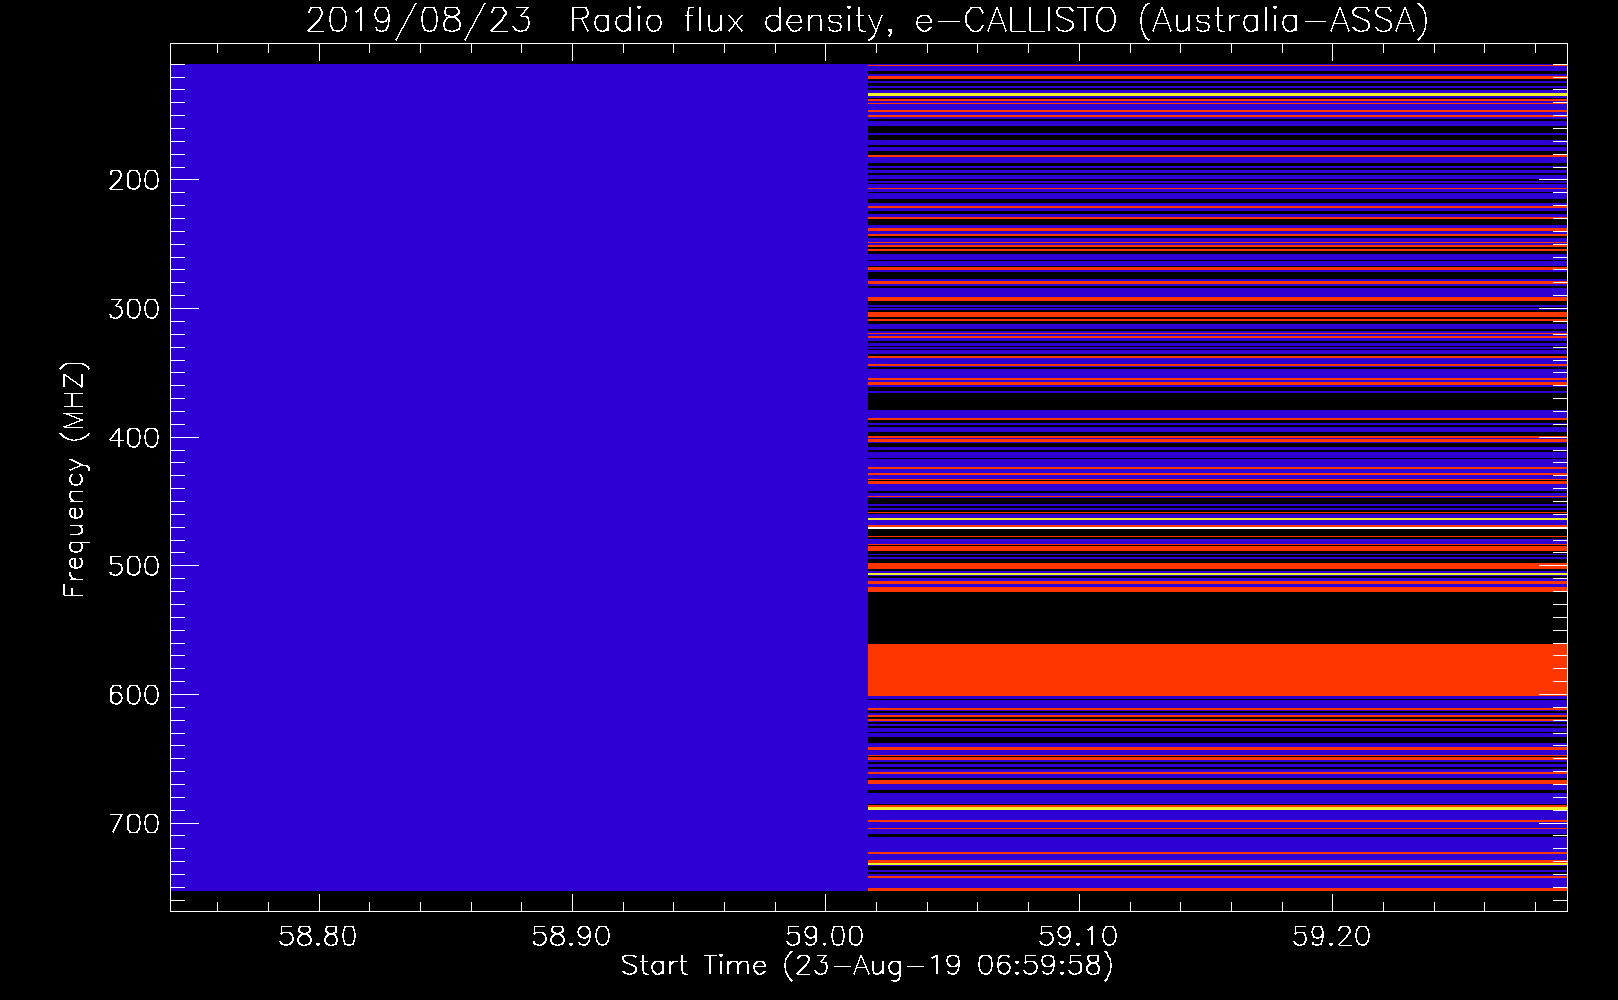The width and height of the screenshot is (1618, 1000).
Task: Click the 600 frequency tick label
Action: pos(134,695)
